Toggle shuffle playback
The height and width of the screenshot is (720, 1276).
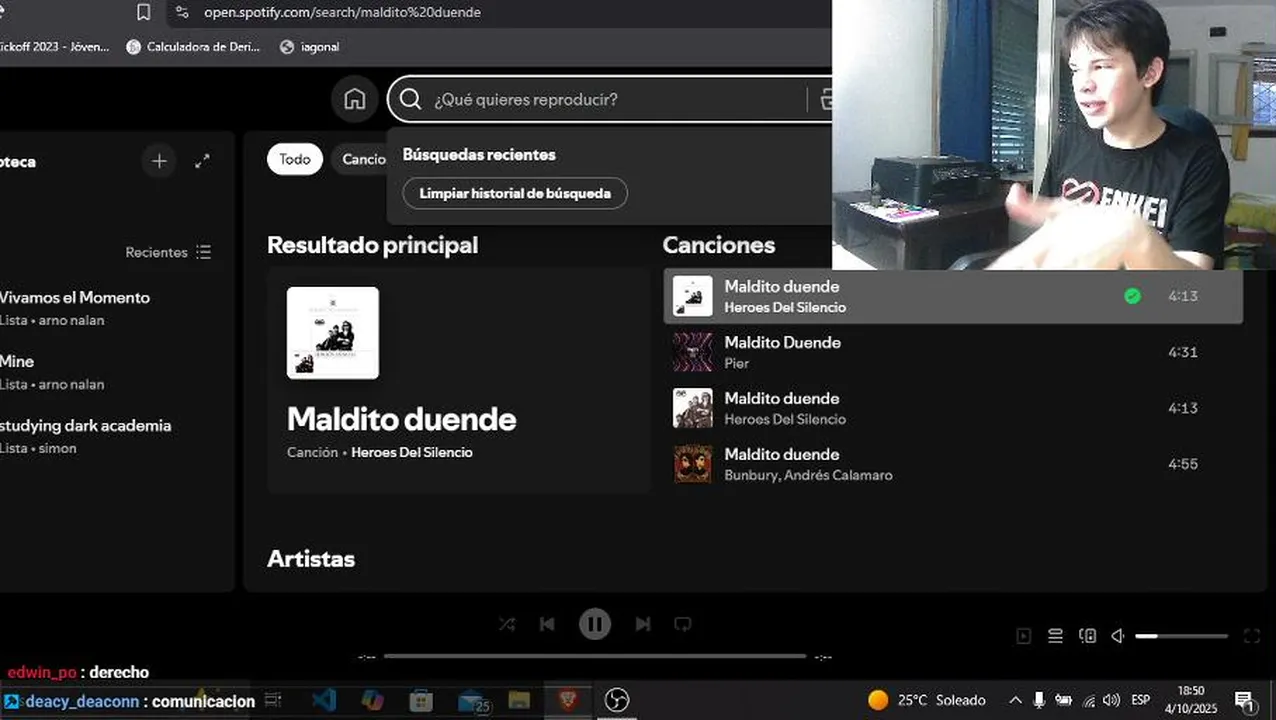click(507, 624)
